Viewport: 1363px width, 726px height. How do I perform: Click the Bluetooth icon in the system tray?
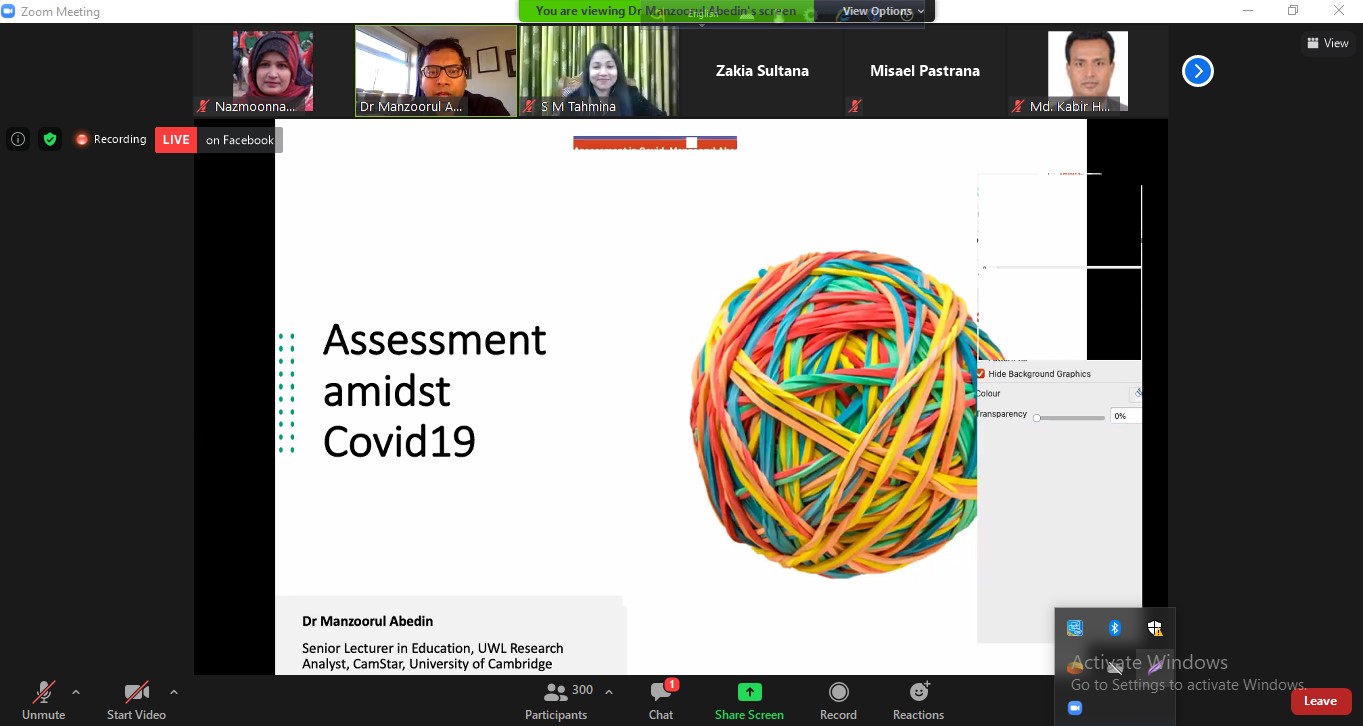tap(1115, 628)
